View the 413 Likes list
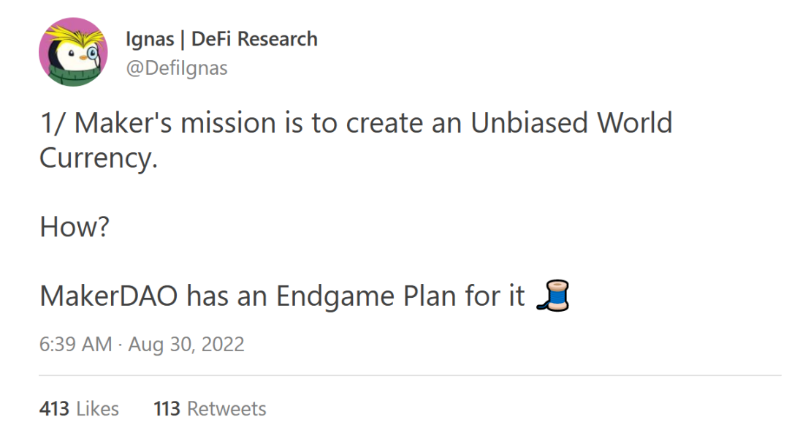790x443 pixels. click(x=79, y=409)
